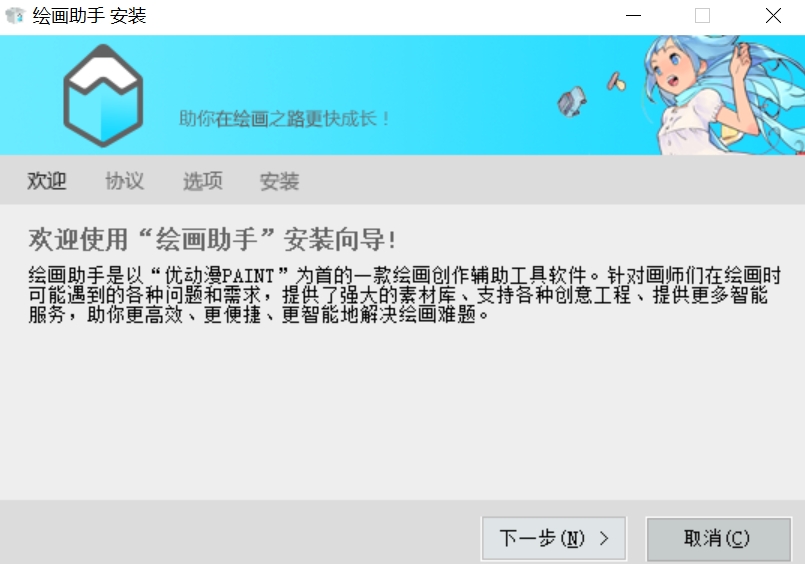Click the description paragraph about 优动漫PAINT

[405, 295]
